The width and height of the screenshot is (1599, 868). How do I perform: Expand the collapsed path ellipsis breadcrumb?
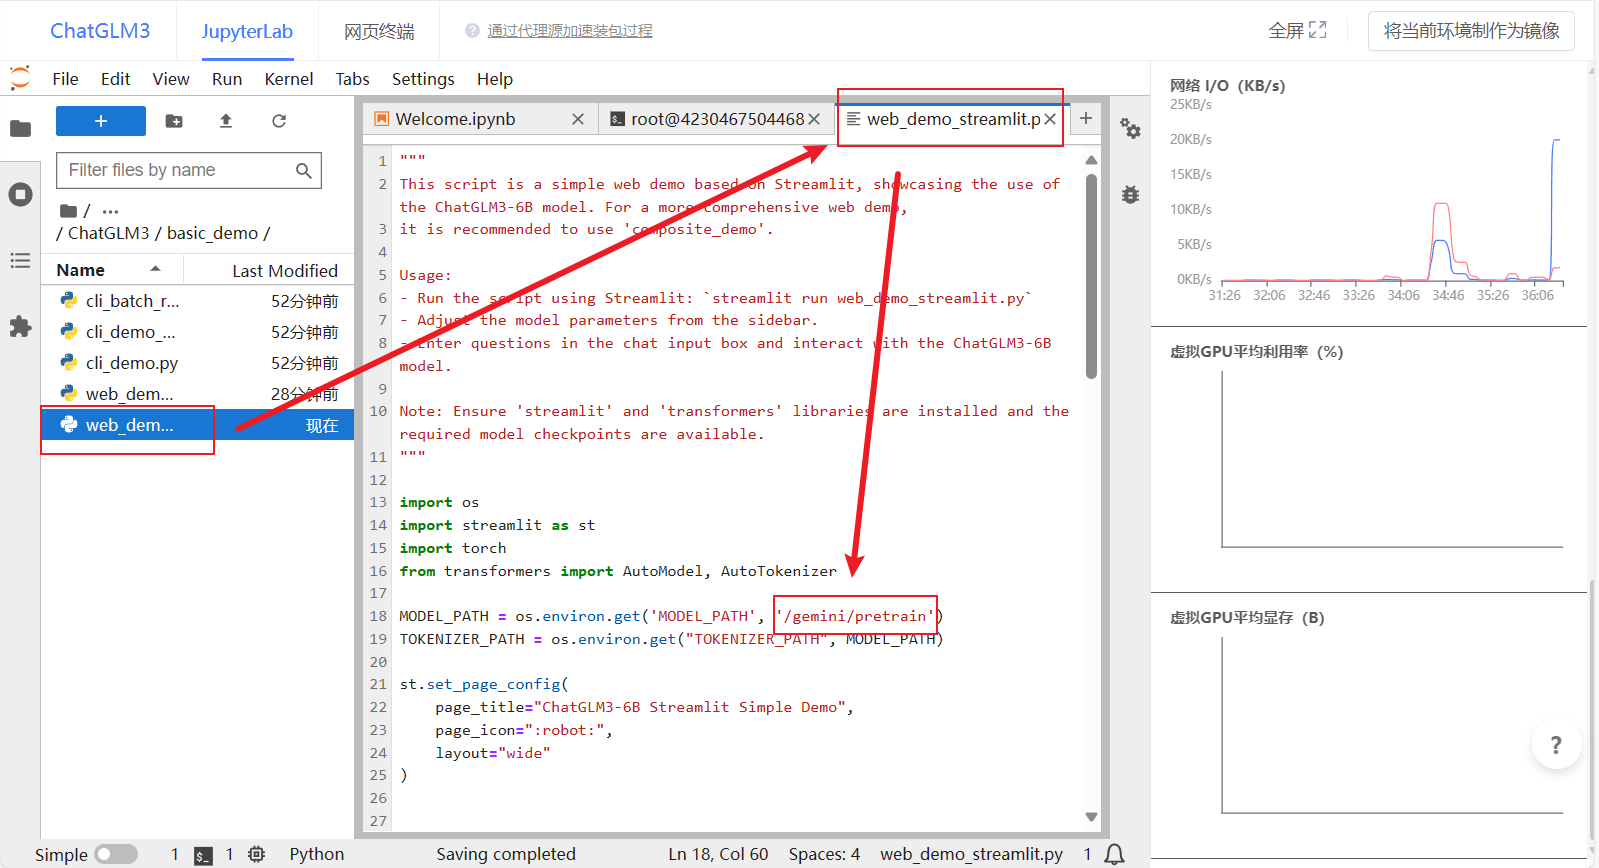click(x=110, y=211)
